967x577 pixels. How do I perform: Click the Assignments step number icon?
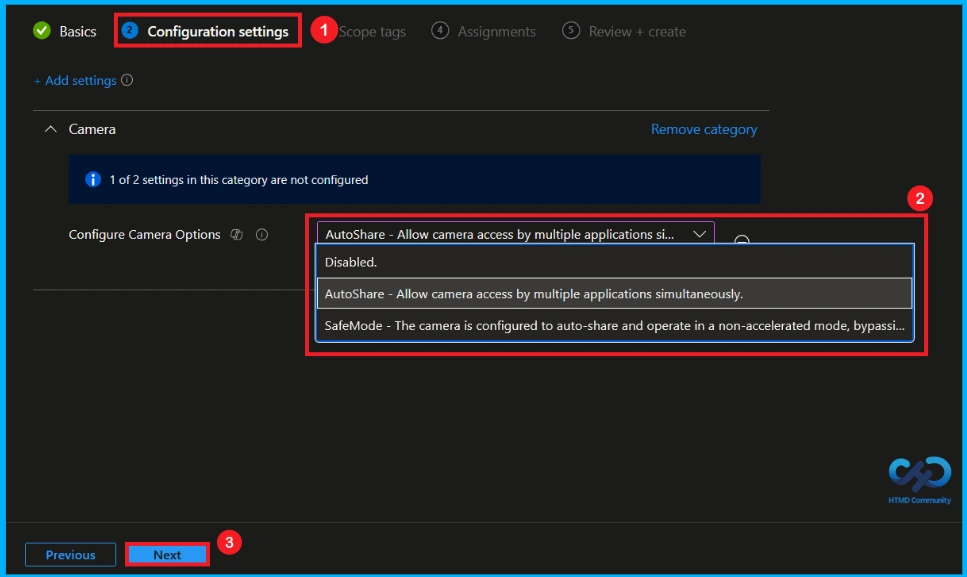tap(440, 30)
